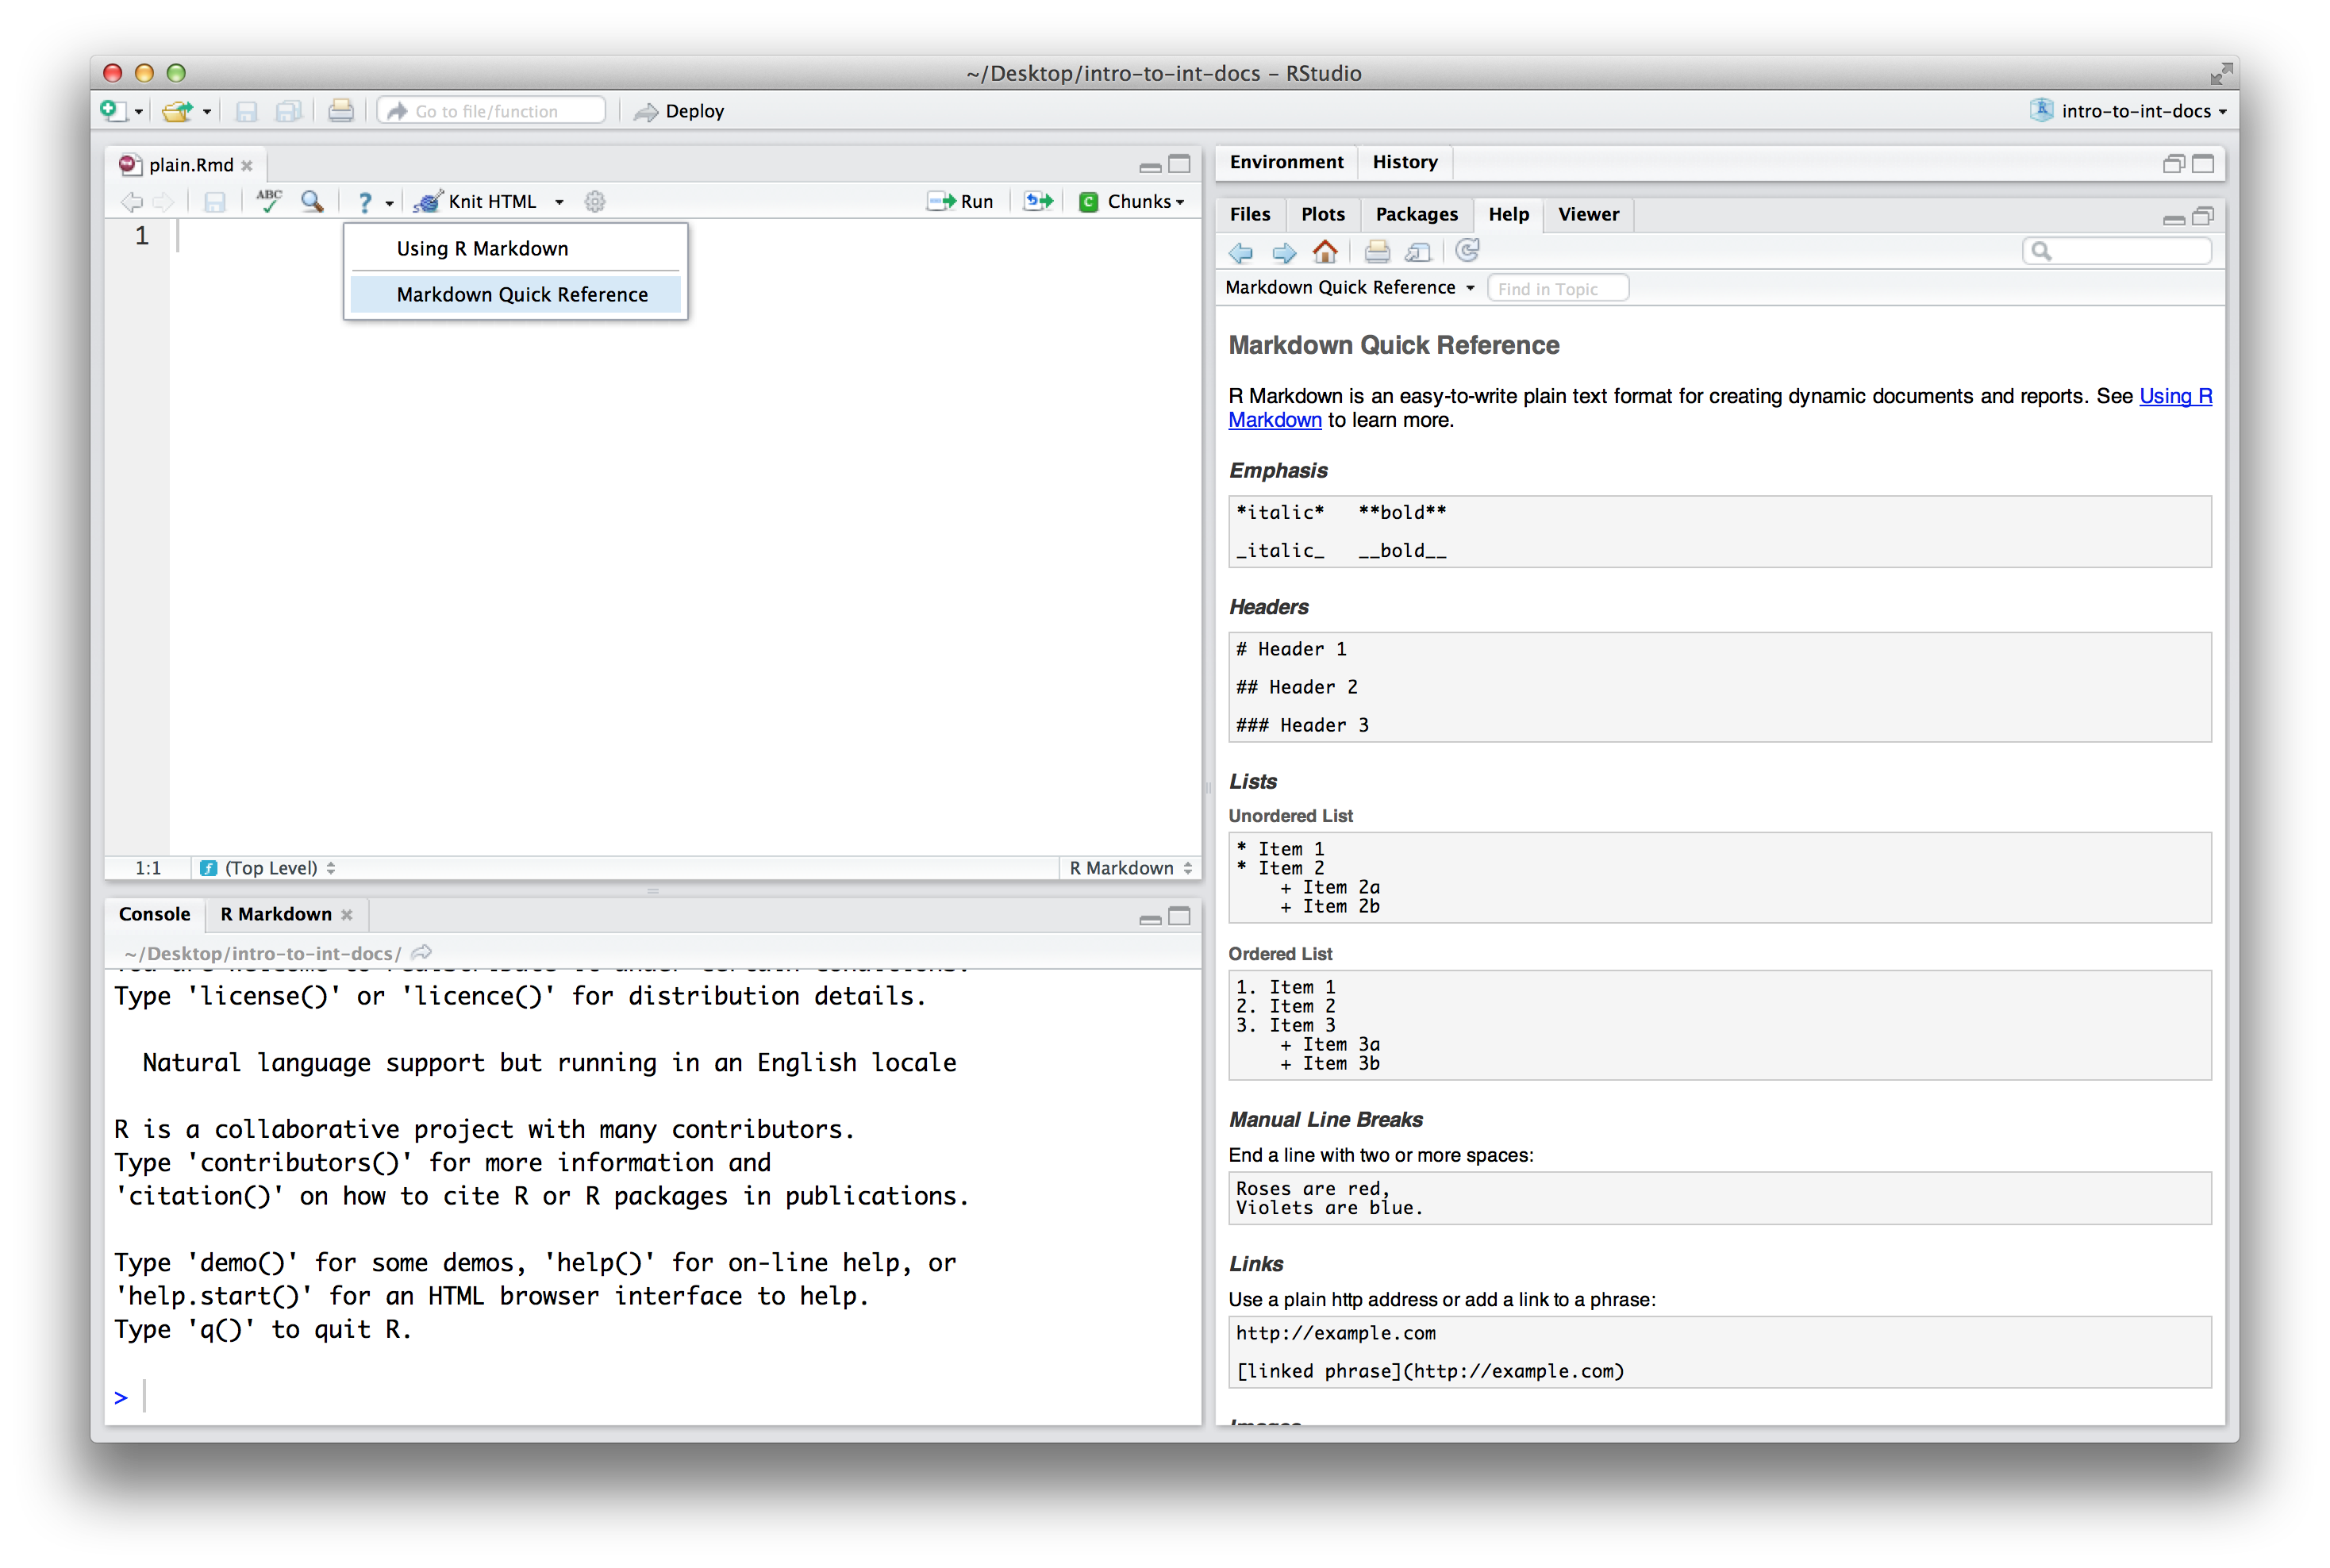This screenshot has width=2330, height=1568.
Task: Click the refresh icon in Help viewer
Action: (1470, 252)
